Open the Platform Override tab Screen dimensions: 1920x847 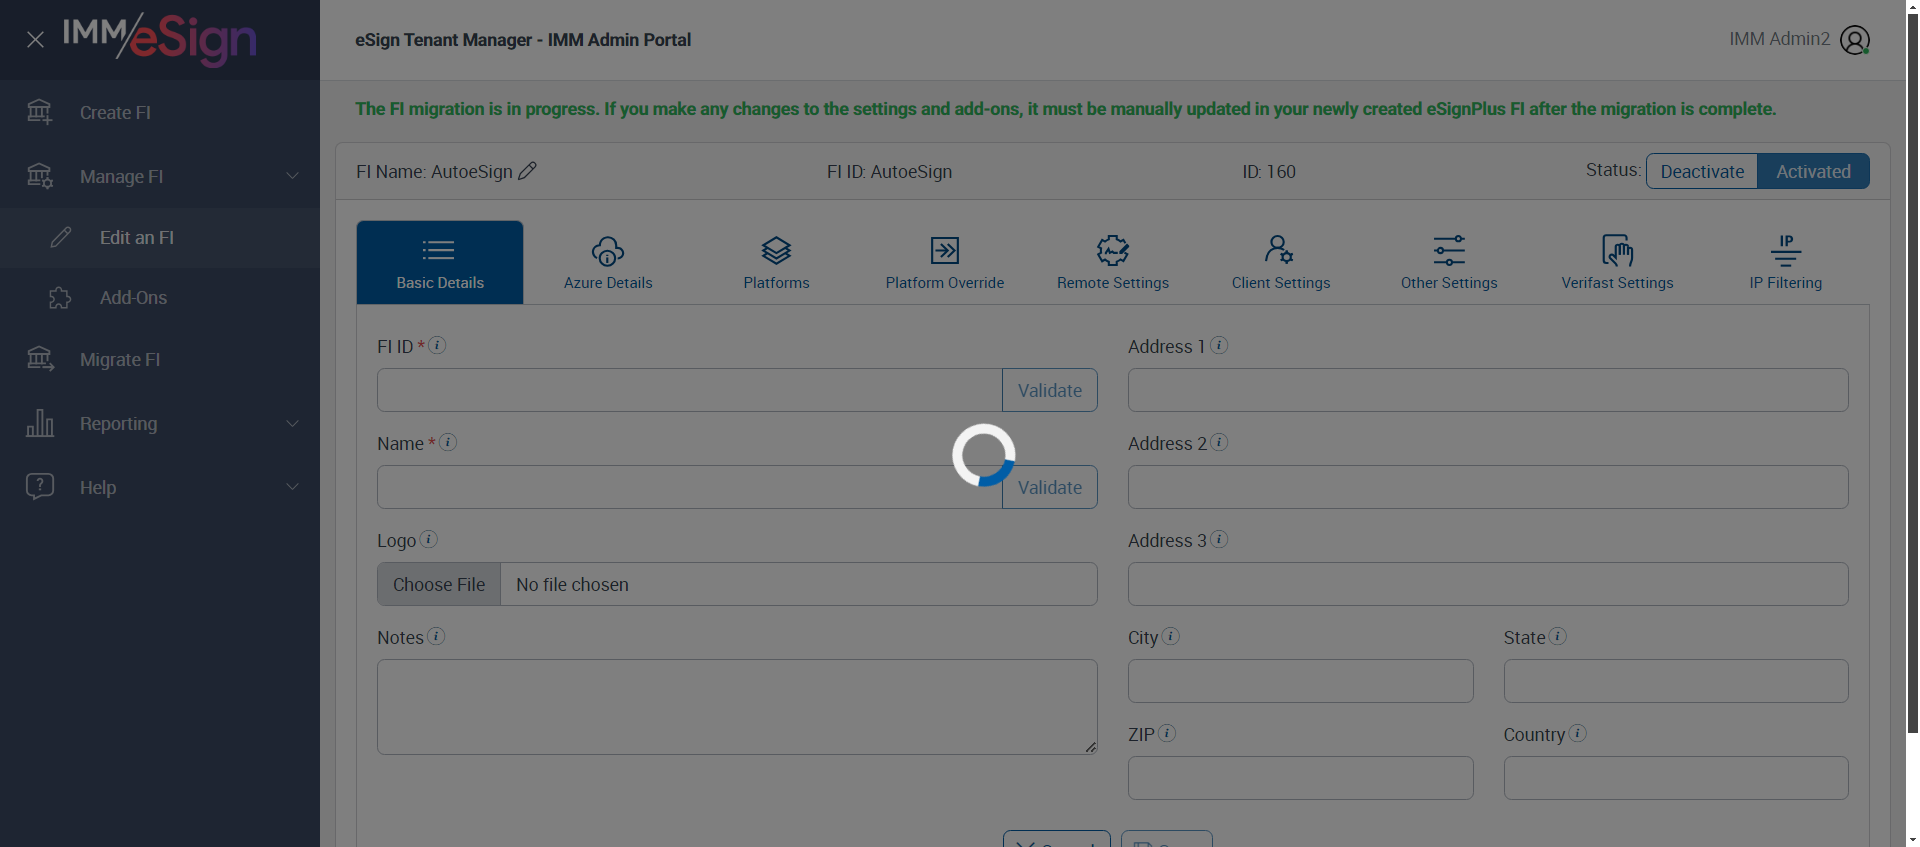945,262
